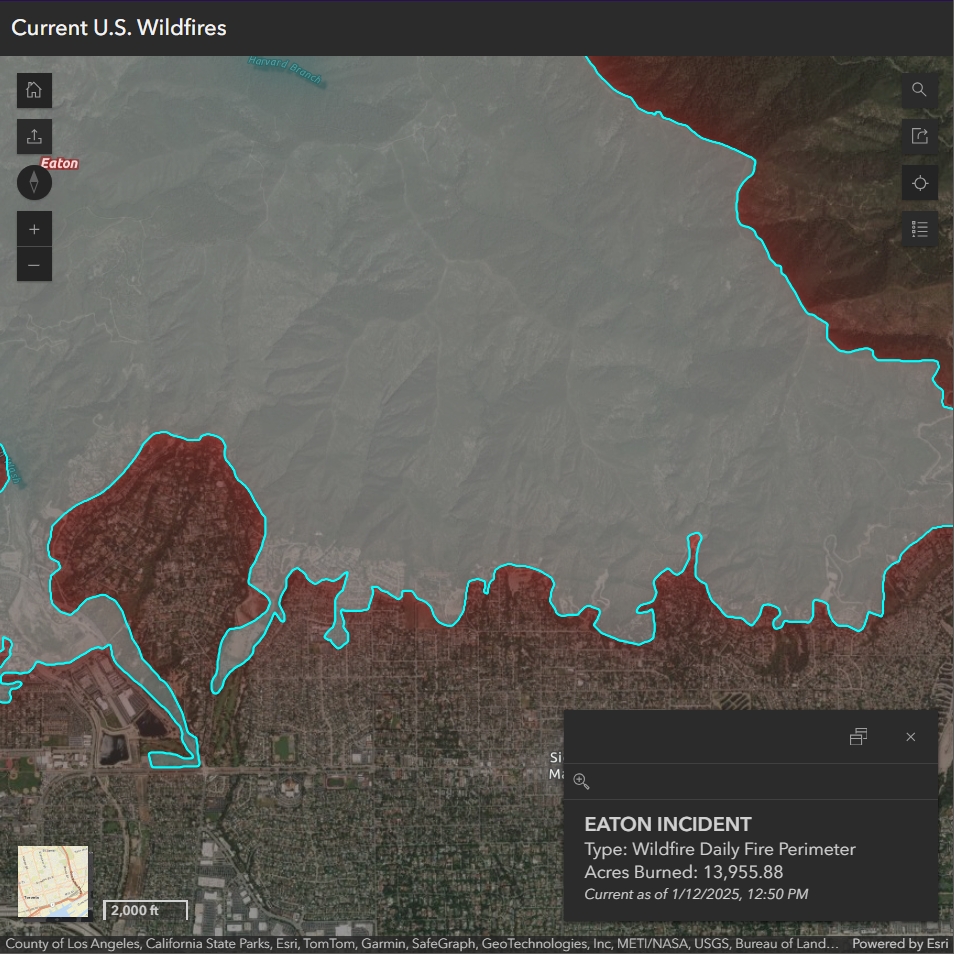Select the upload/share icon below Home
954x954 pixels.
point(34,136)
